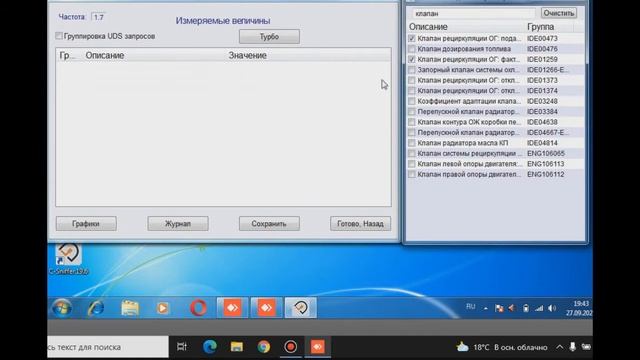The width and height of the screenshot is (640, 360).
Task: Check the IDE01374 row checkbox
Action: coord(412,91)
